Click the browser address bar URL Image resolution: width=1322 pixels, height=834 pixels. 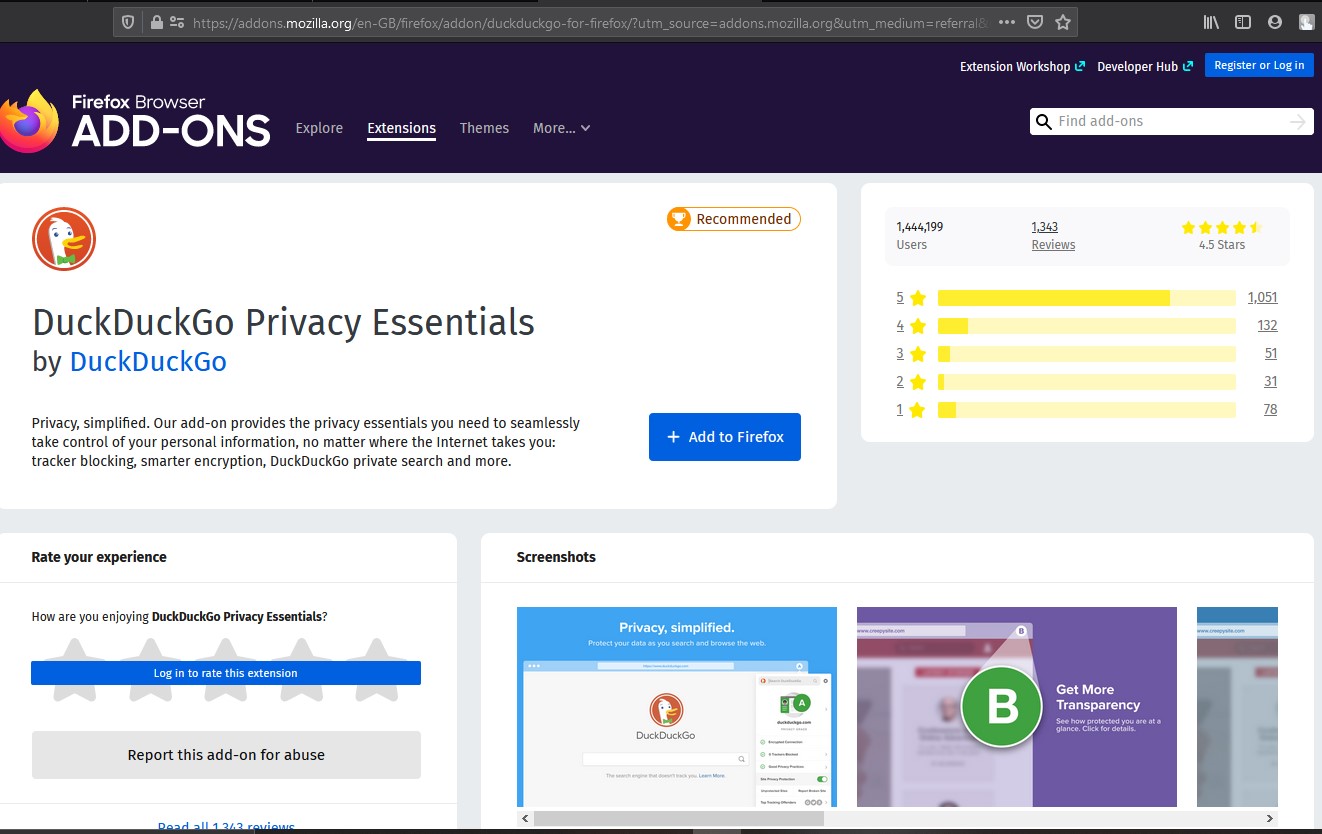[590, 22]
